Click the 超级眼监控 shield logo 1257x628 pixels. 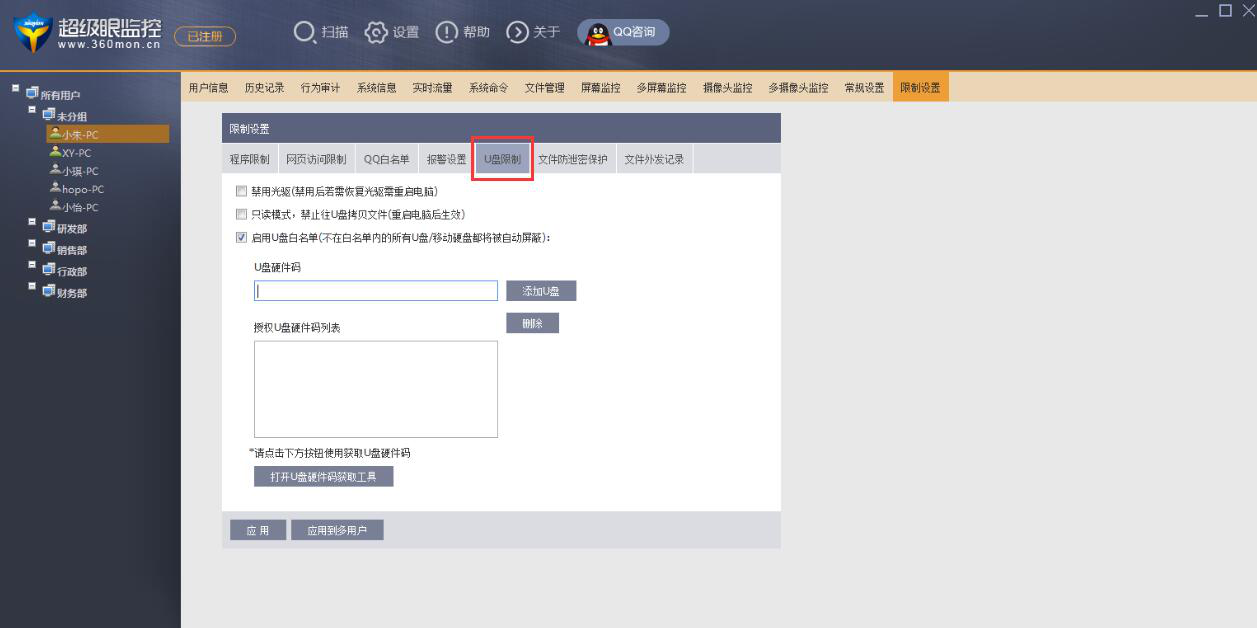(x=32, y=34)
